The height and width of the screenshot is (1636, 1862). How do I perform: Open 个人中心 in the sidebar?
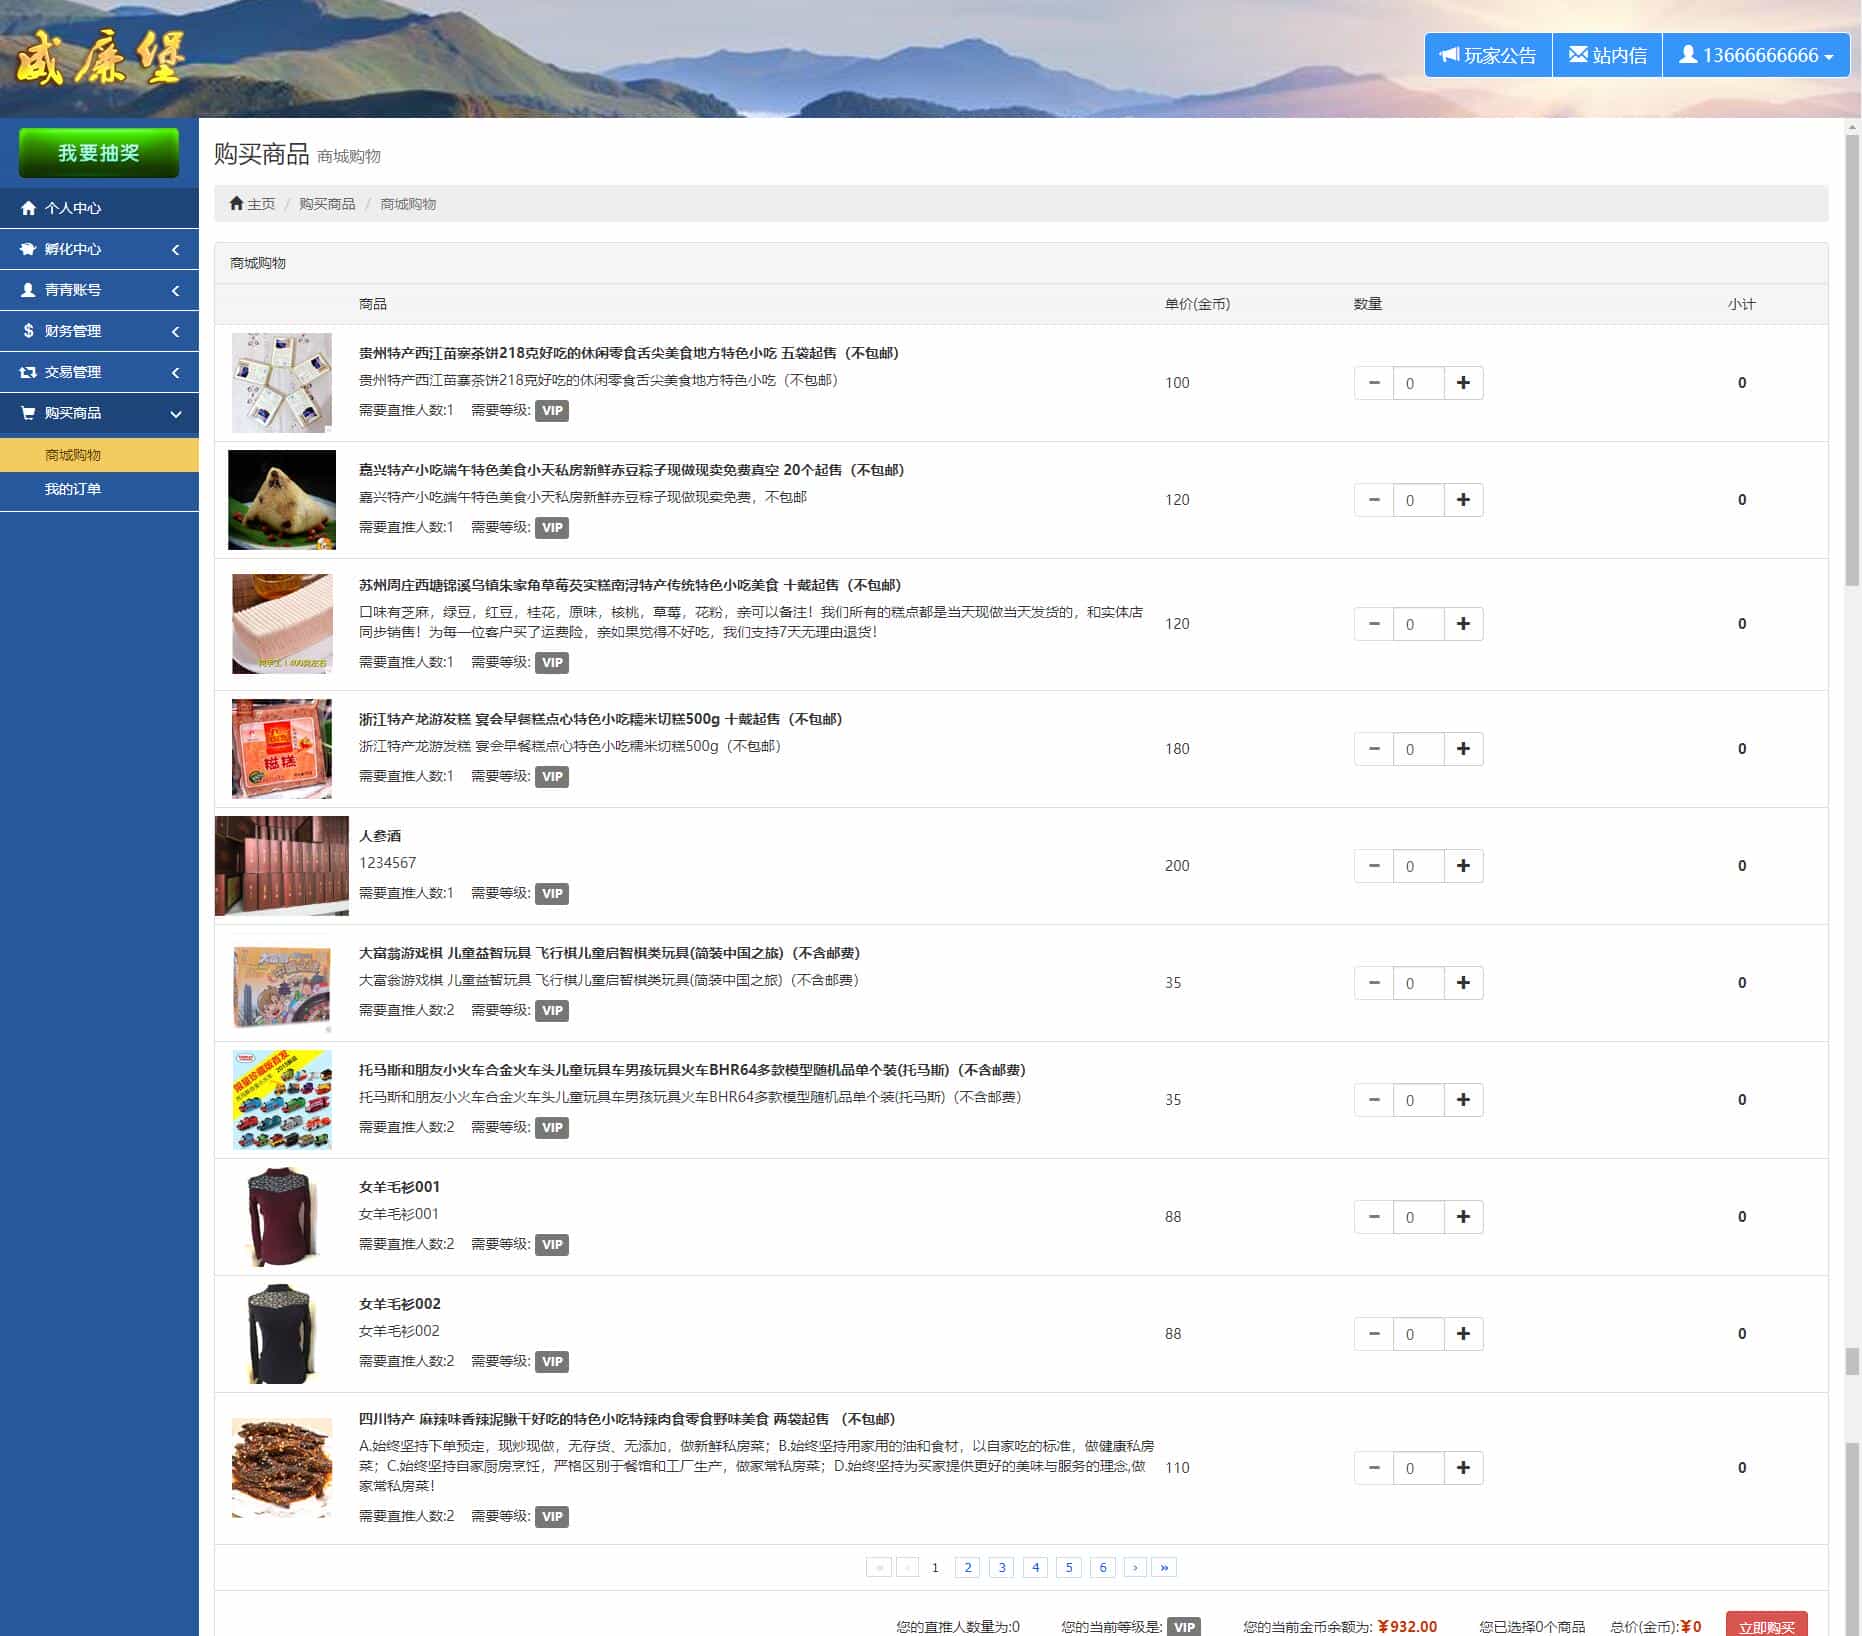[x=99, y=208]
